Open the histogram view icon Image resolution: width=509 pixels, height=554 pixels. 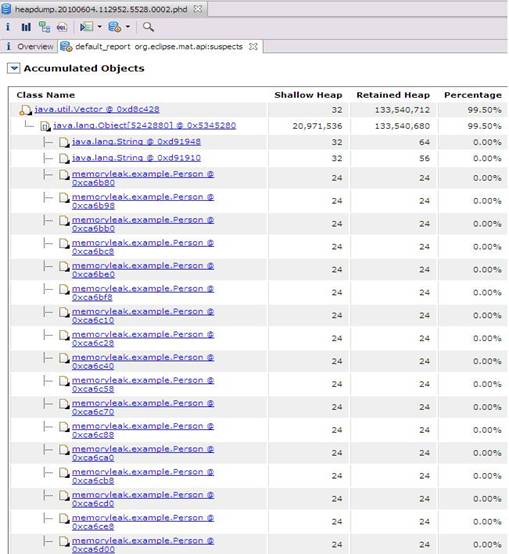(26, 27)
